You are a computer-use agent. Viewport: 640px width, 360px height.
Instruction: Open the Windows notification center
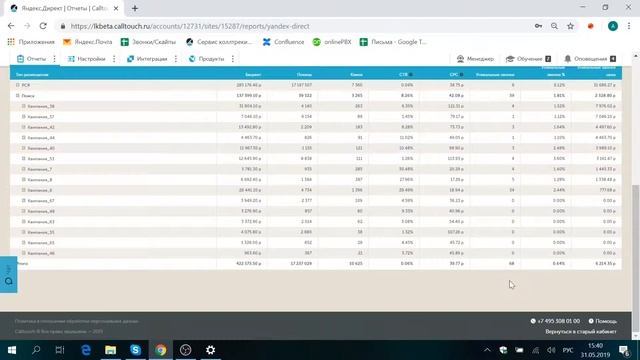coord(624,350)
